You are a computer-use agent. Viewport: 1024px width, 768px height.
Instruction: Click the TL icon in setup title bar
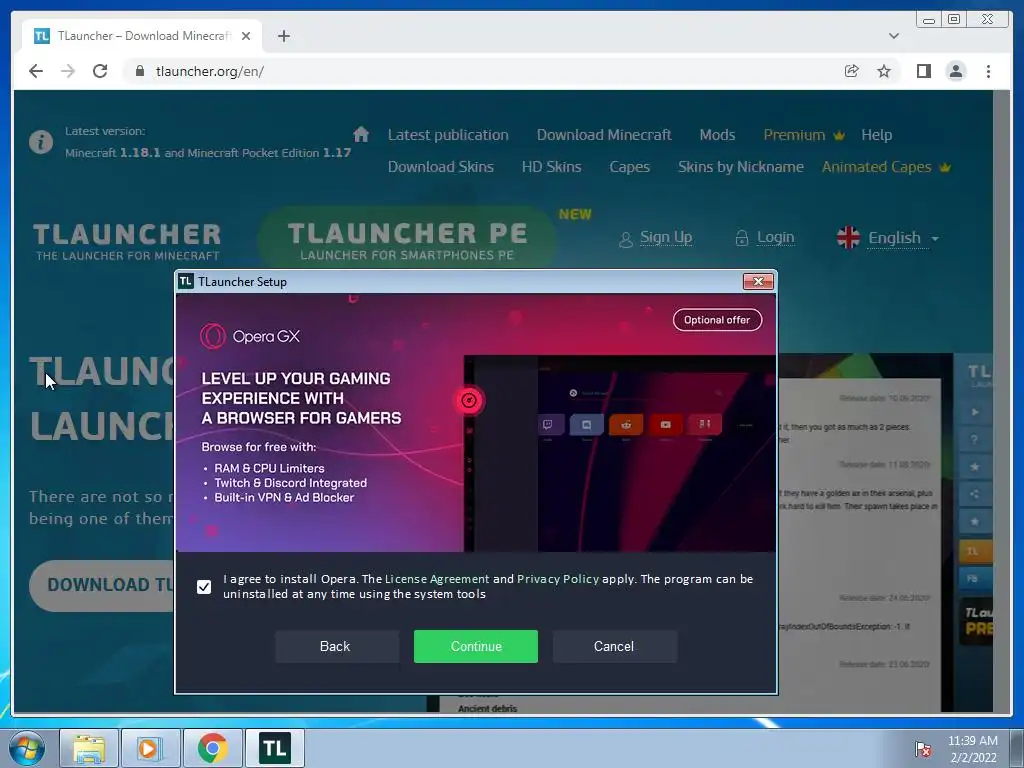[185, 281]
